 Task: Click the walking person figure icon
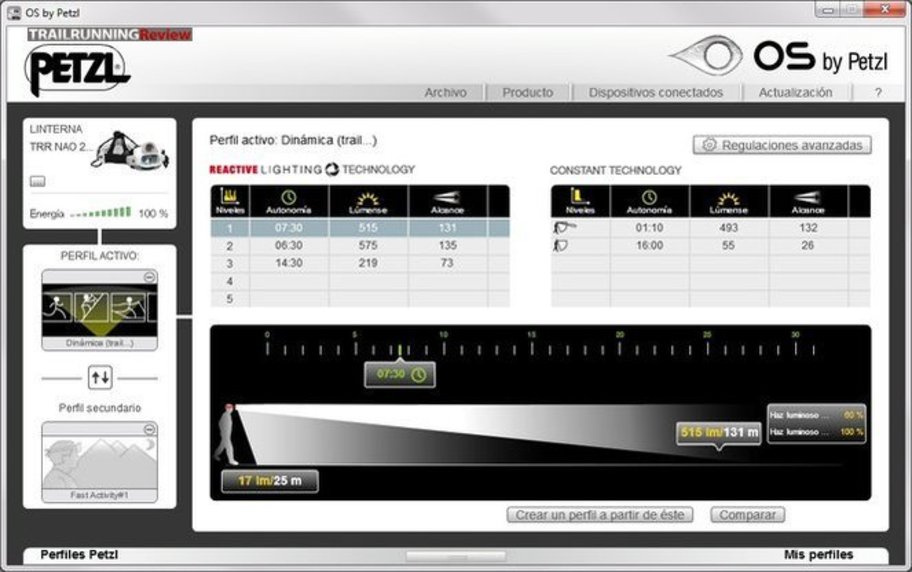(x=226, y=434)
